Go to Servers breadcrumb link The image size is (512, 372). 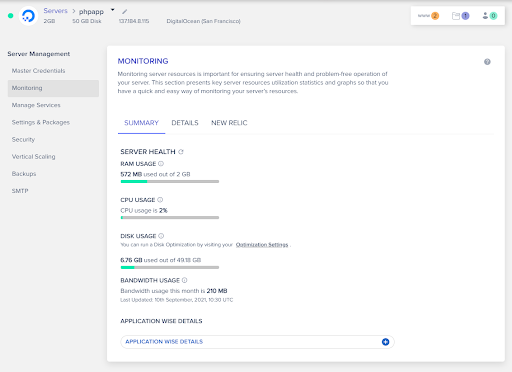pyautogui.click(x=55, y=11)
